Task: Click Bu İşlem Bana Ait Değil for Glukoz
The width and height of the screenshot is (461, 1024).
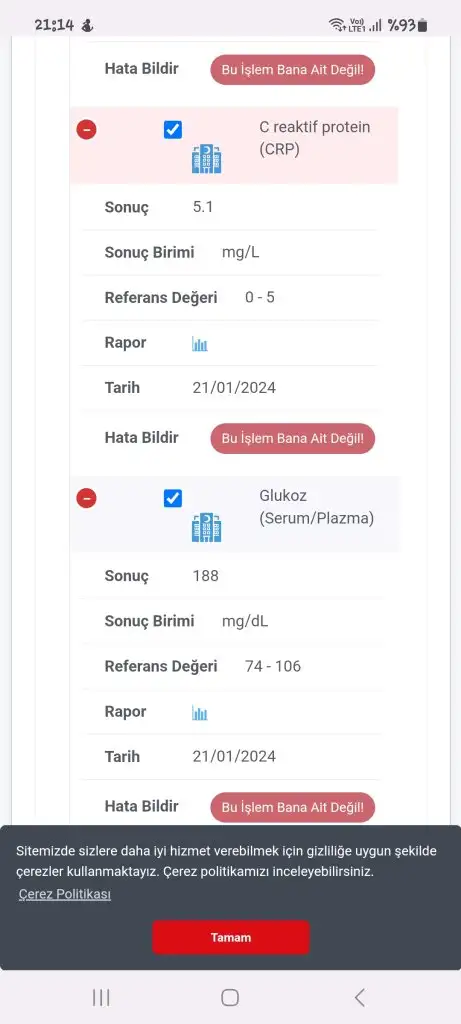Action: coord(293,807)
